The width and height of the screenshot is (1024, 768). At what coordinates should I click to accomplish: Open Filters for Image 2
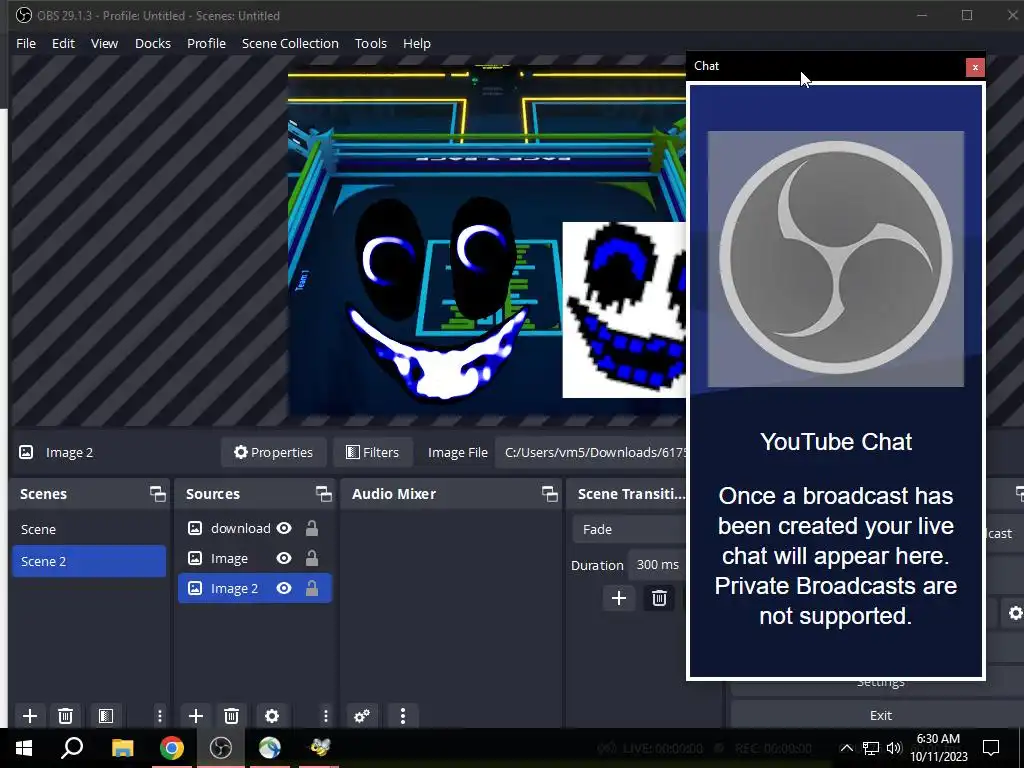tap(372, 452)
